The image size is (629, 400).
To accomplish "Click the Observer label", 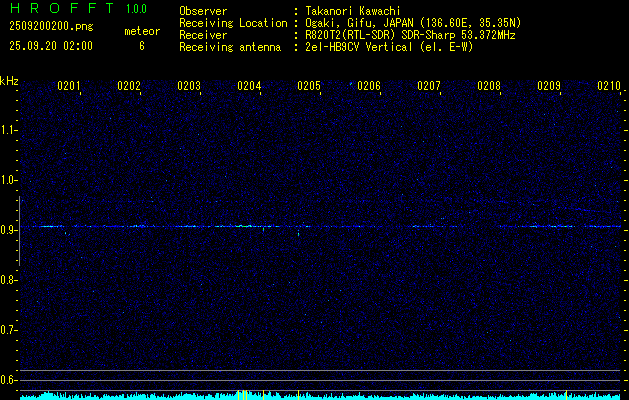I will [203, 11].
